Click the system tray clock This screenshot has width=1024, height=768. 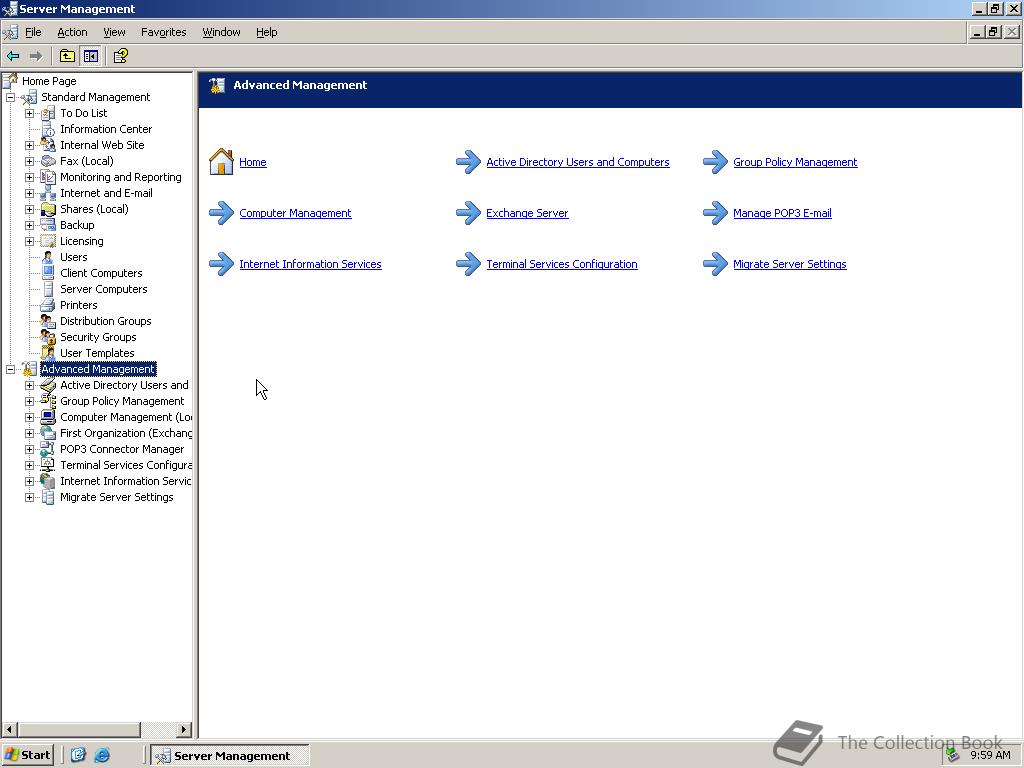(x=990, y=755)
